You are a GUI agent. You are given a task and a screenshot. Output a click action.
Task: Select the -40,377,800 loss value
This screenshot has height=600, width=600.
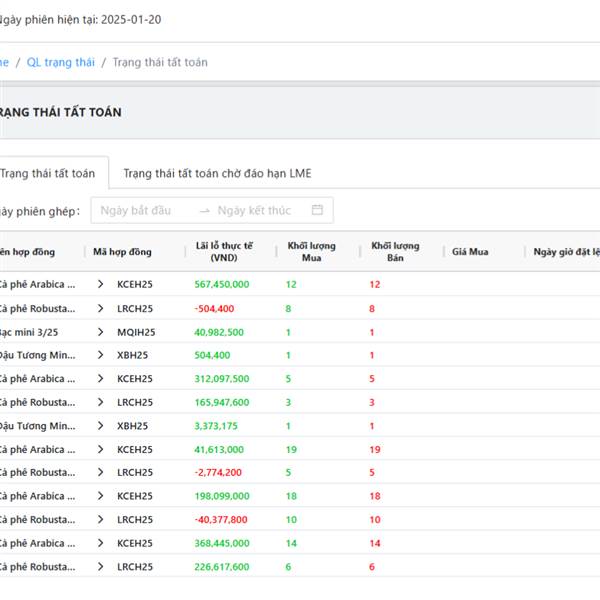click(221, 519)
